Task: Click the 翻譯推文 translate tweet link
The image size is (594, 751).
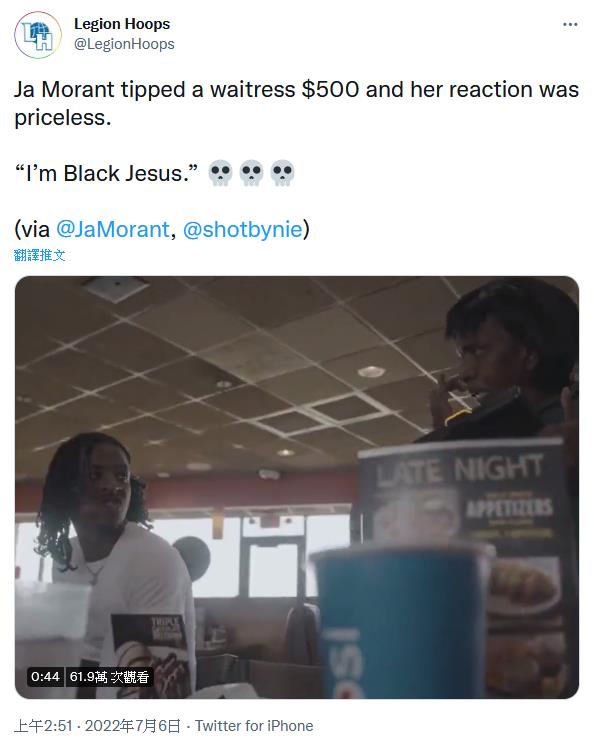Action: coord(40,255)
